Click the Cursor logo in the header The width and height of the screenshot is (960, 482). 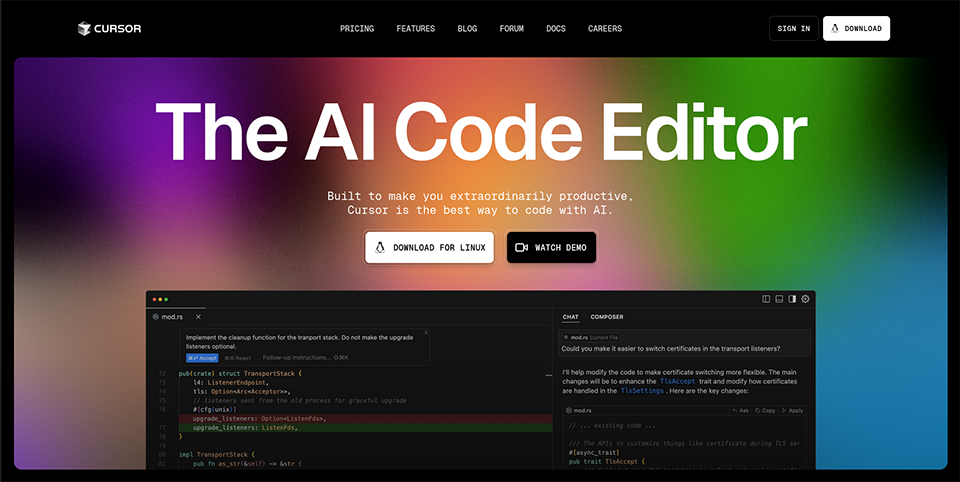click(110, 28)
